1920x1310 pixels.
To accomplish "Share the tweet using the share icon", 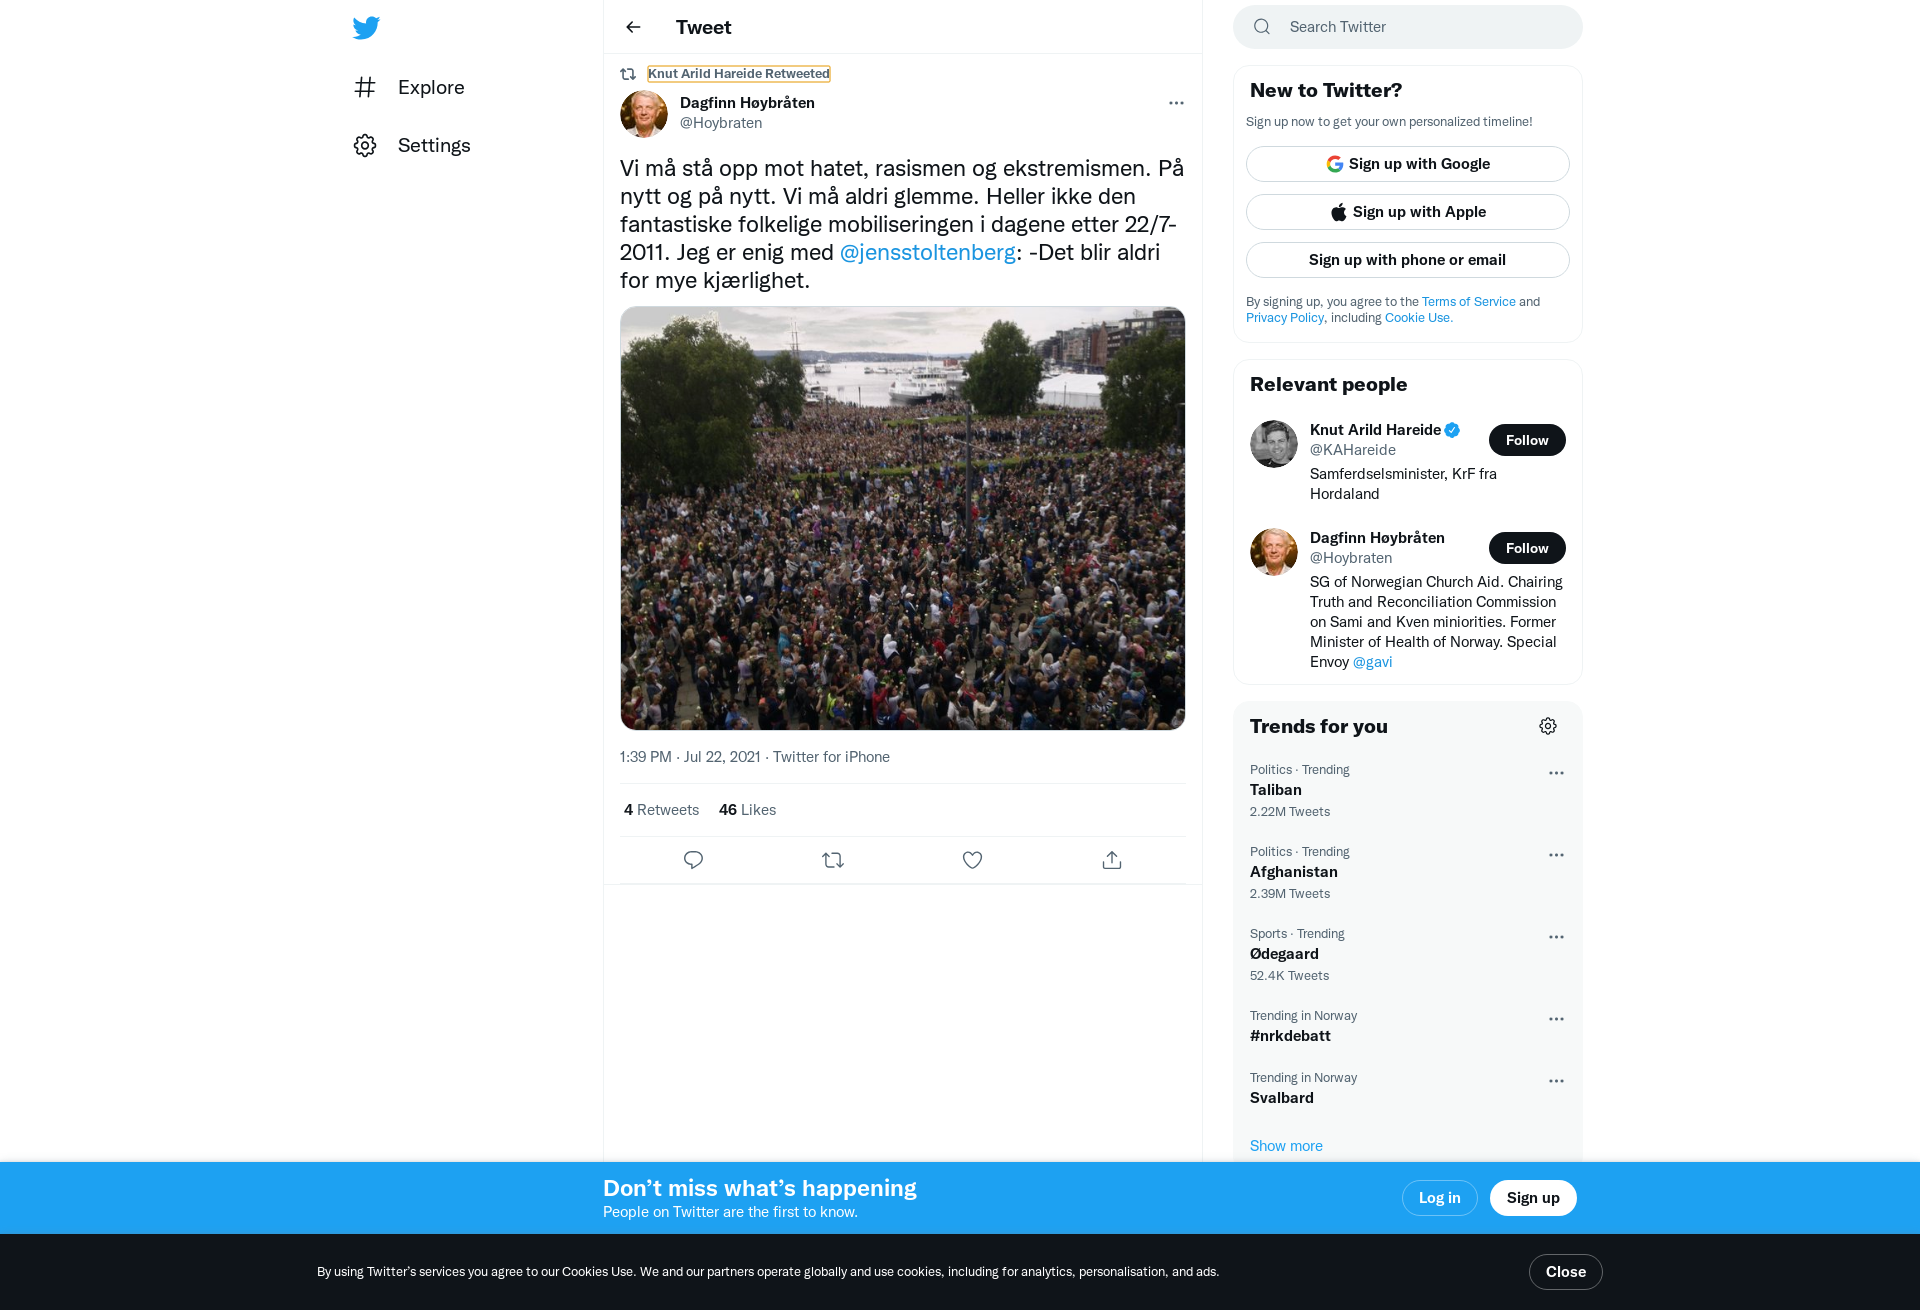I will pyautogui.click(x=1112, y=860).
